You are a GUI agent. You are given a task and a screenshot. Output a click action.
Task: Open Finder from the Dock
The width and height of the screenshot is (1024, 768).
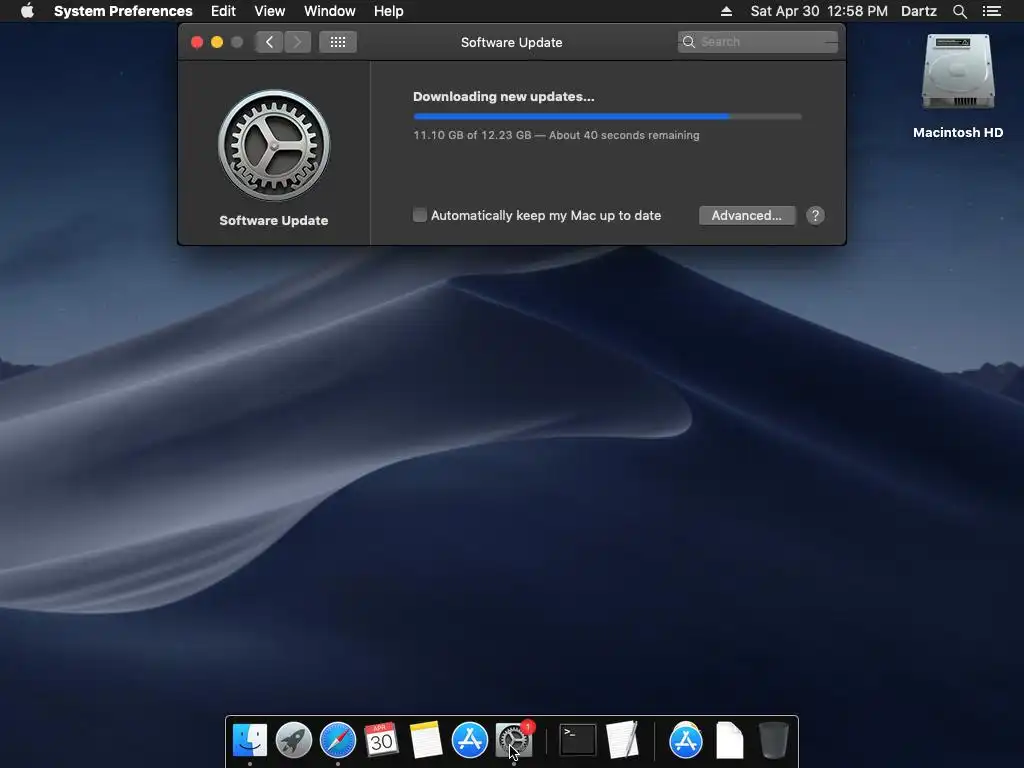249,740
